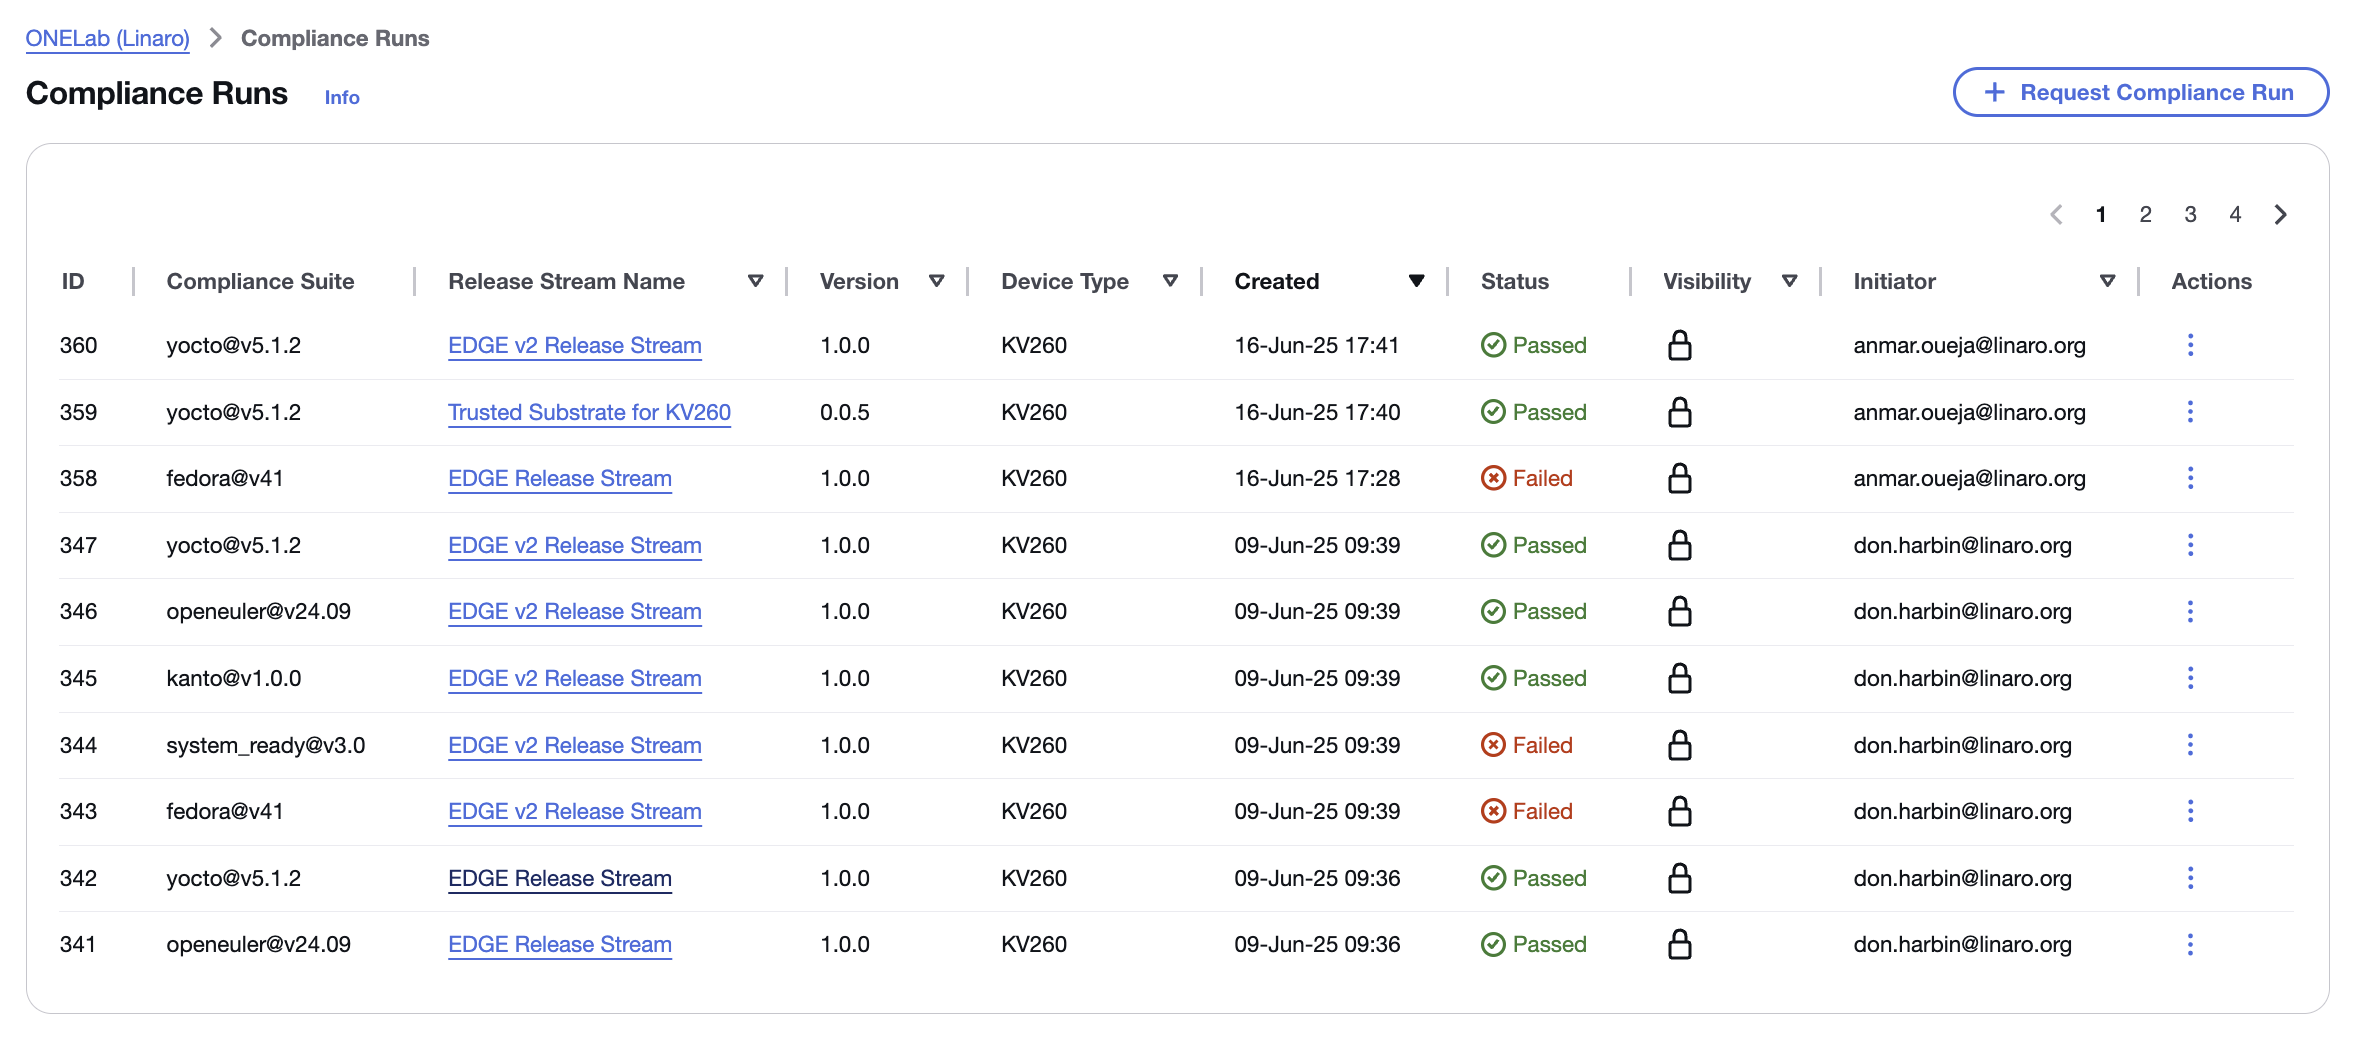Screen dimensions: 2370x1062
Task: Select the kanto@v1.0.0 suite cell
Action: 234,678
